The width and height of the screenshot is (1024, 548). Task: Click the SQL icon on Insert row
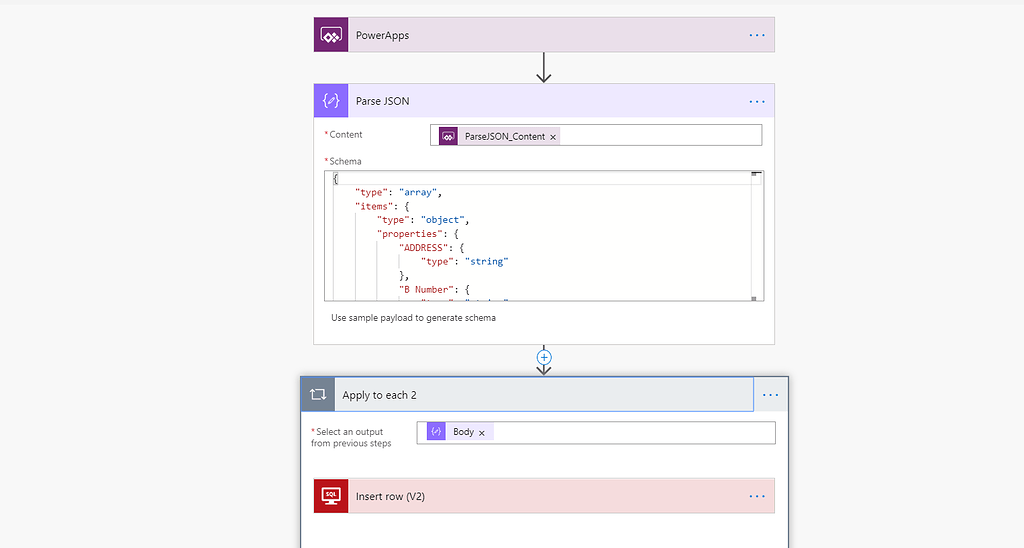pos(331,496)
